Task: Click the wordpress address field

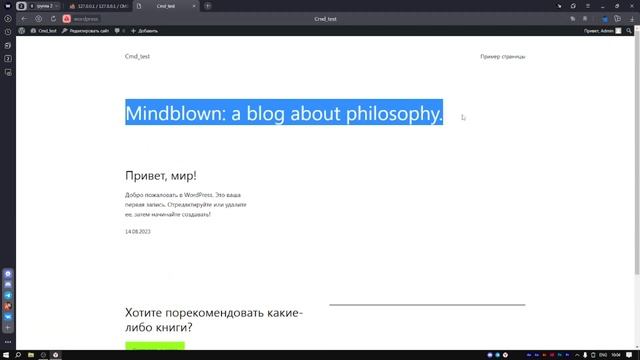Action: [x=86, y=19]
